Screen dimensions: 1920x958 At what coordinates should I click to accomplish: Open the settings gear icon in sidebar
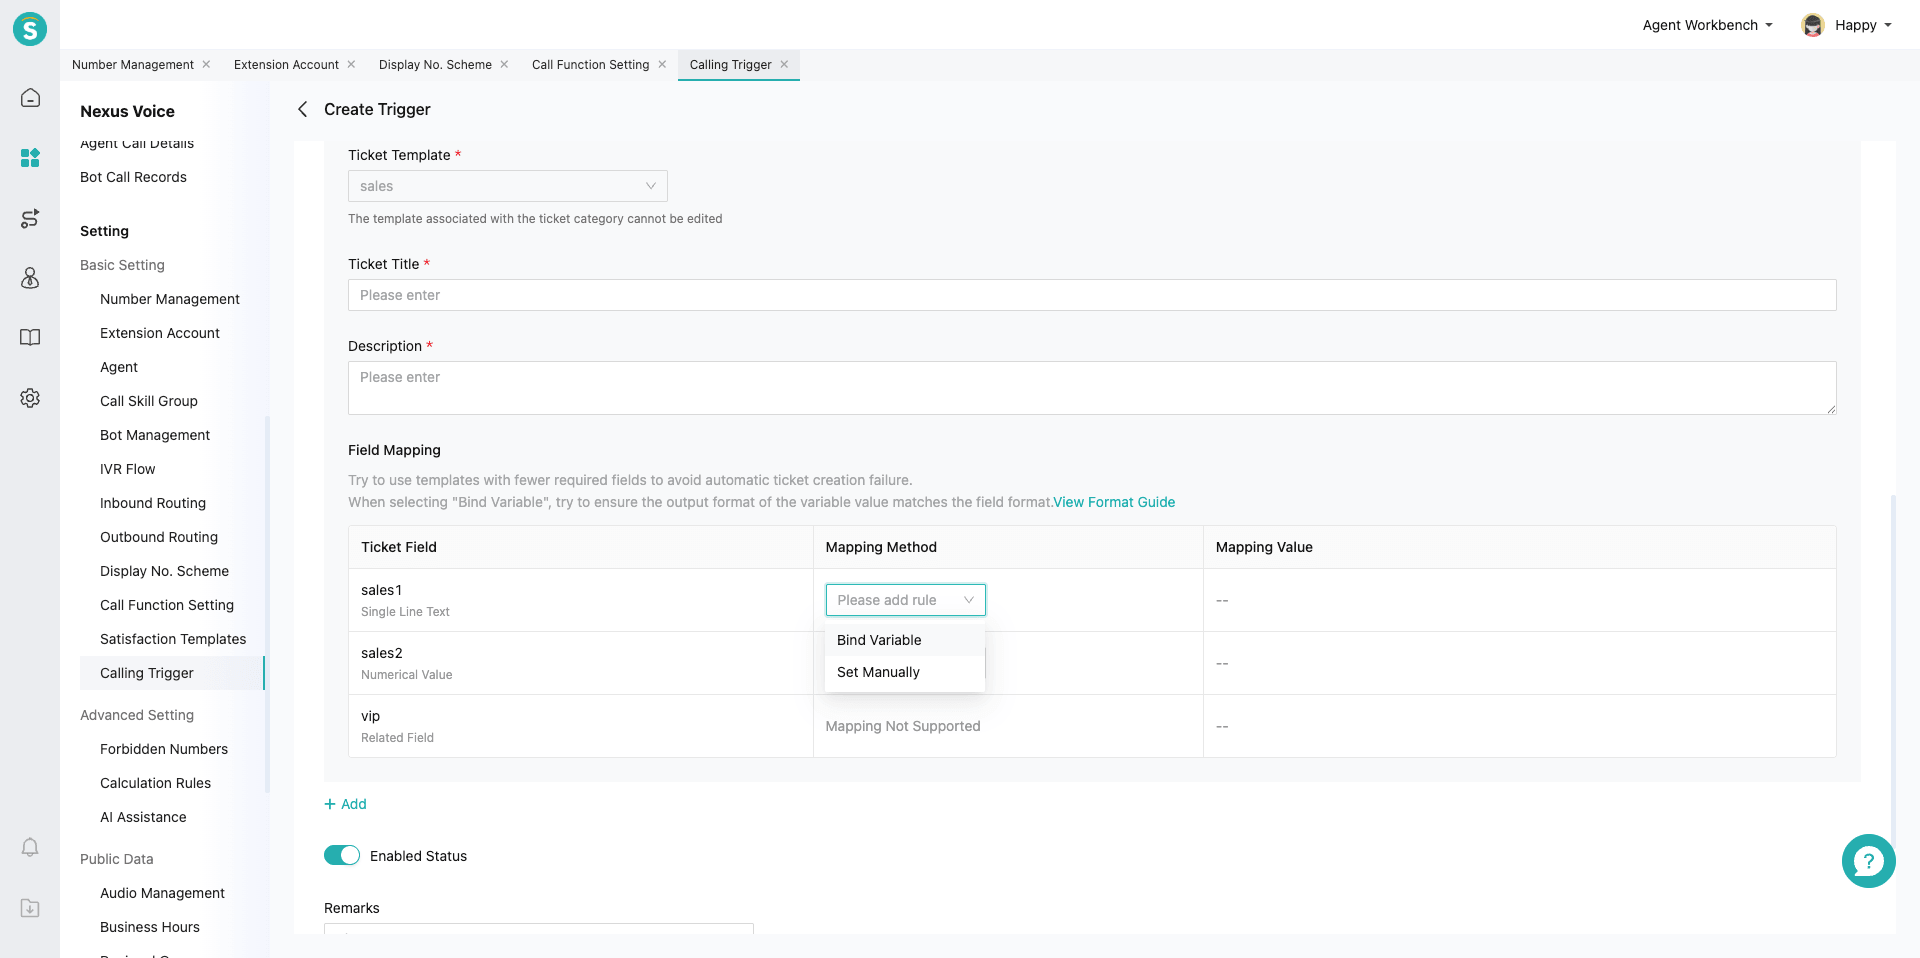coord(30,398)
